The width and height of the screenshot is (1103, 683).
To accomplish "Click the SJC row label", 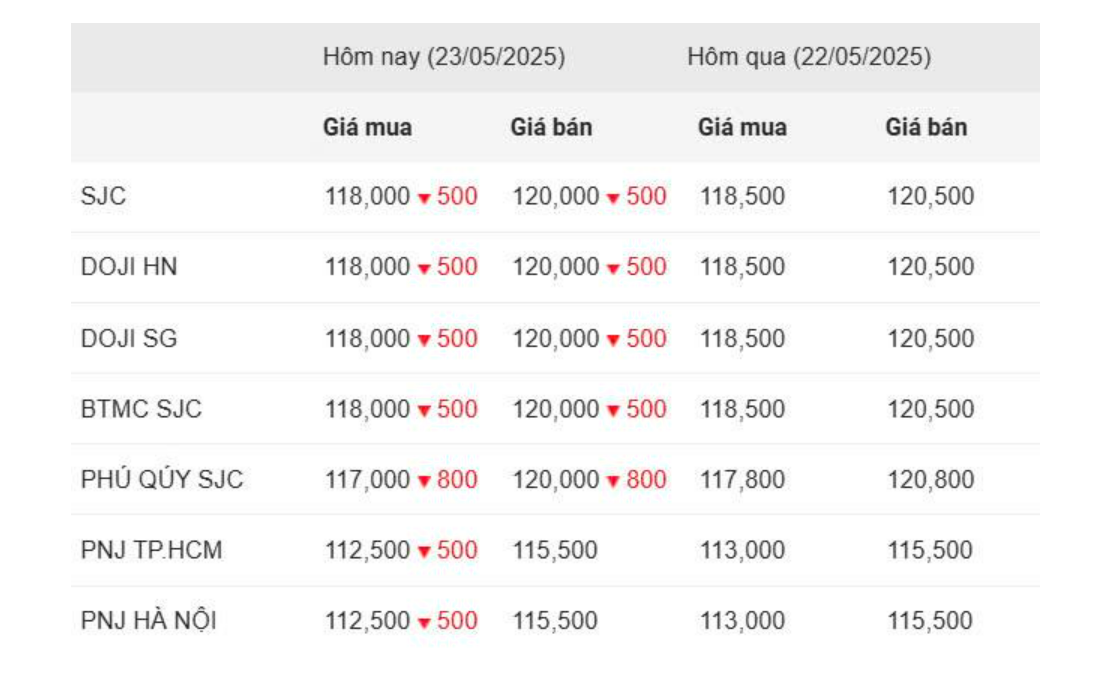I will 103,196.
